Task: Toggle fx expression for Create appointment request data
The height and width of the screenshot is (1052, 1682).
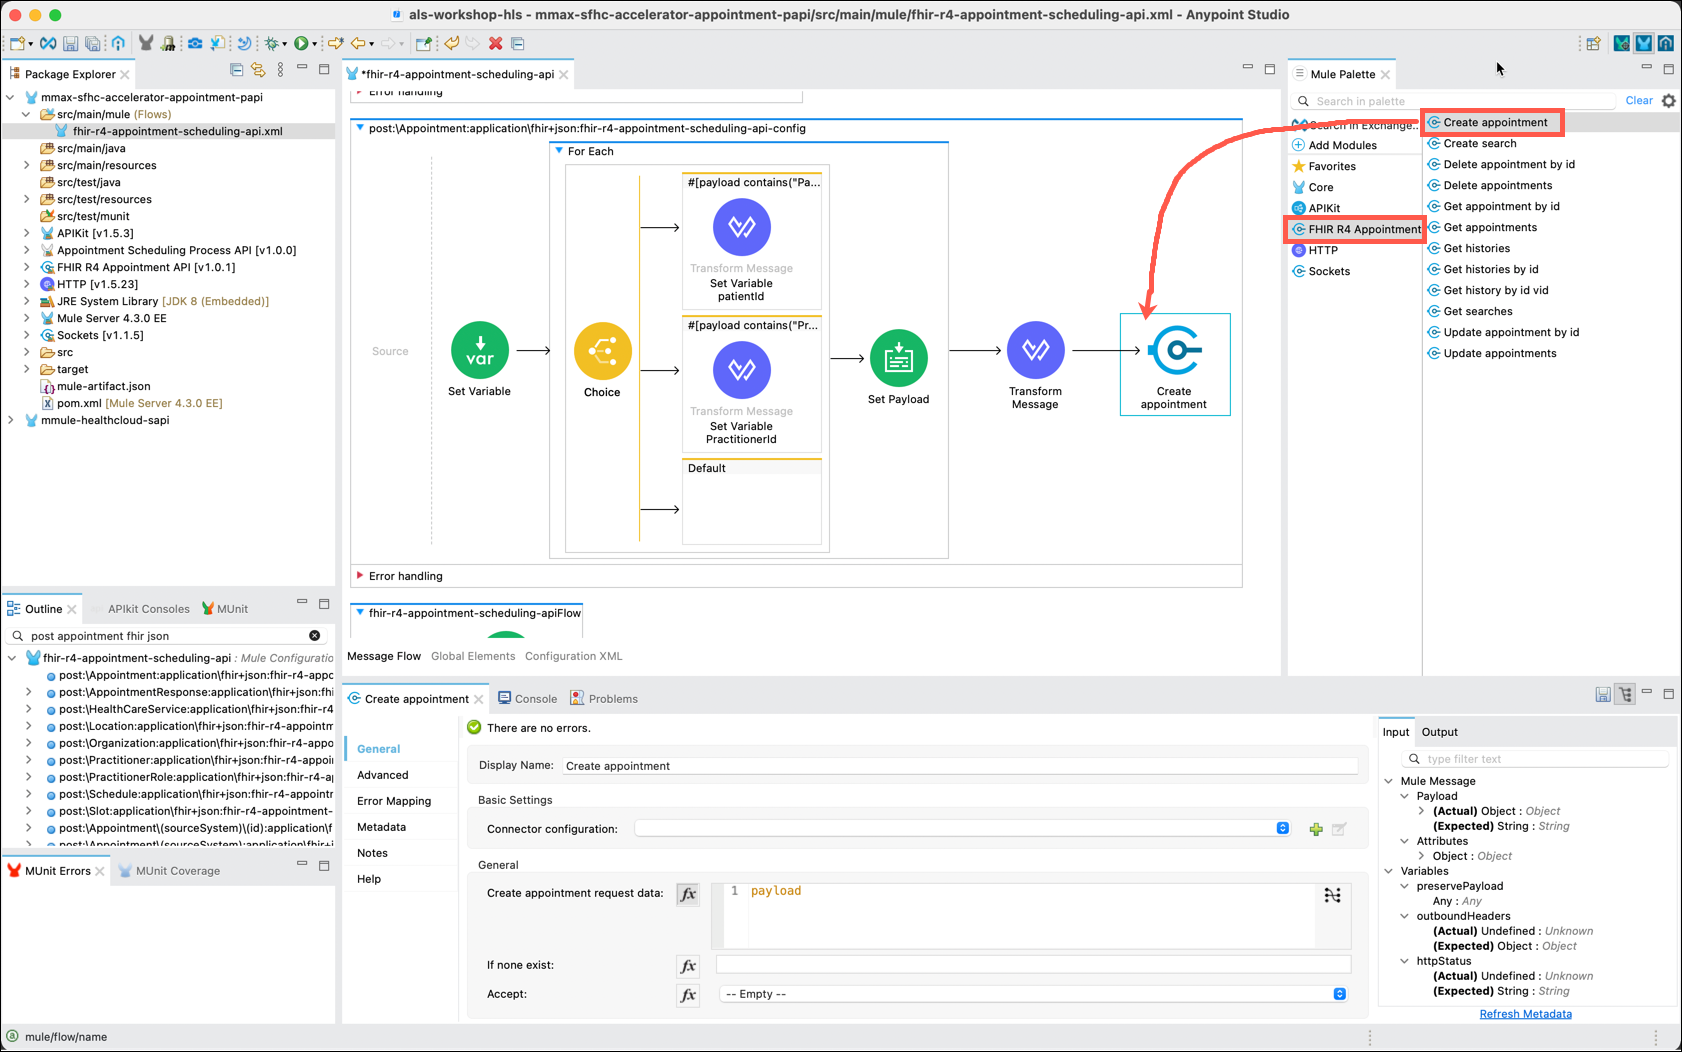Action: (x=688, y=894)
